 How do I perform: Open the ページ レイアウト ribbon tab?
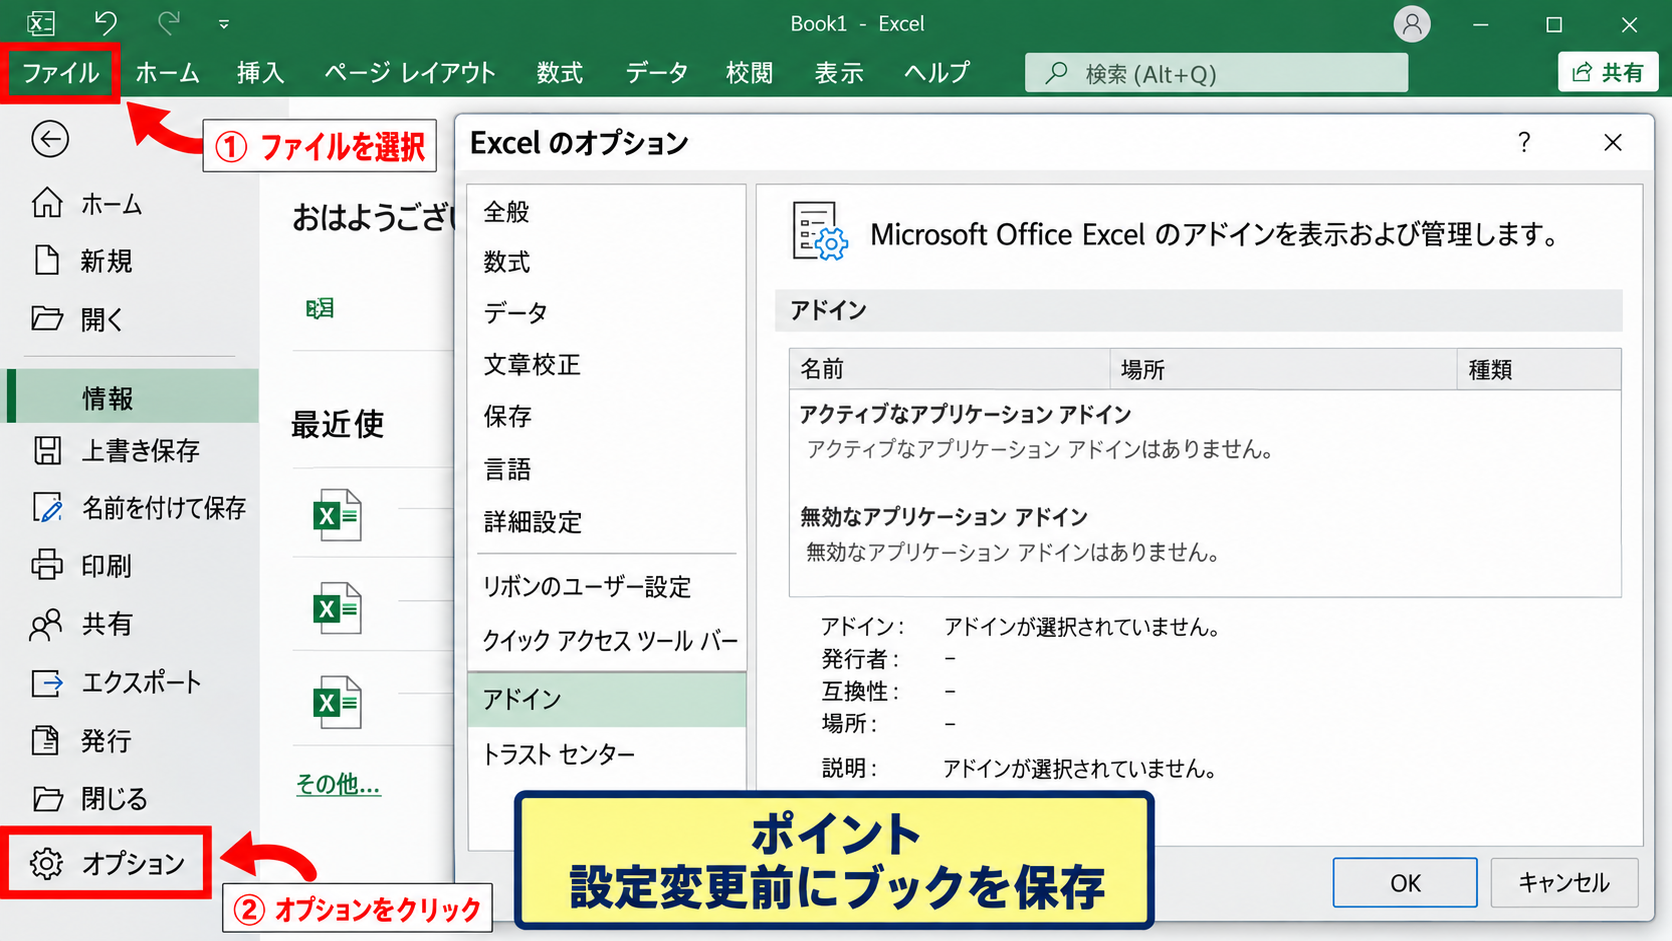pyautogui.click(x=410, y=72)
